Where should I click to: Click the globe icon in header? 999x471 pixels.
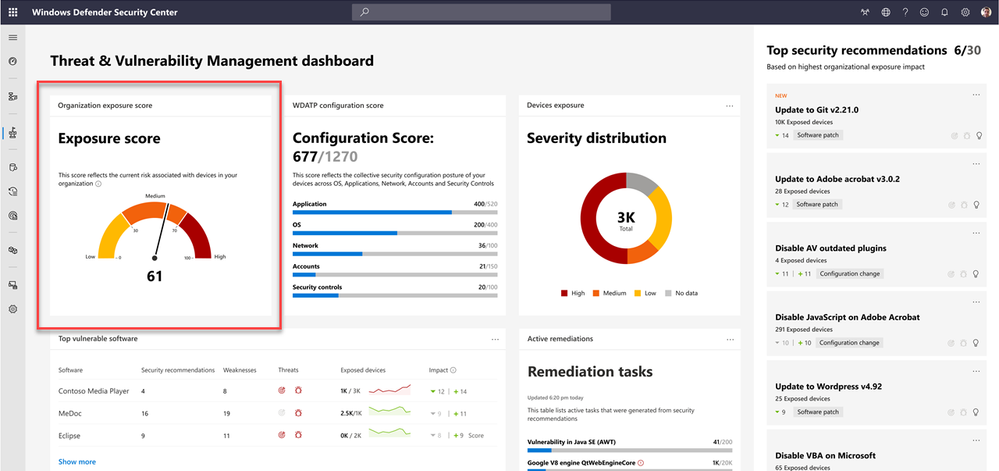click(886, 12)
